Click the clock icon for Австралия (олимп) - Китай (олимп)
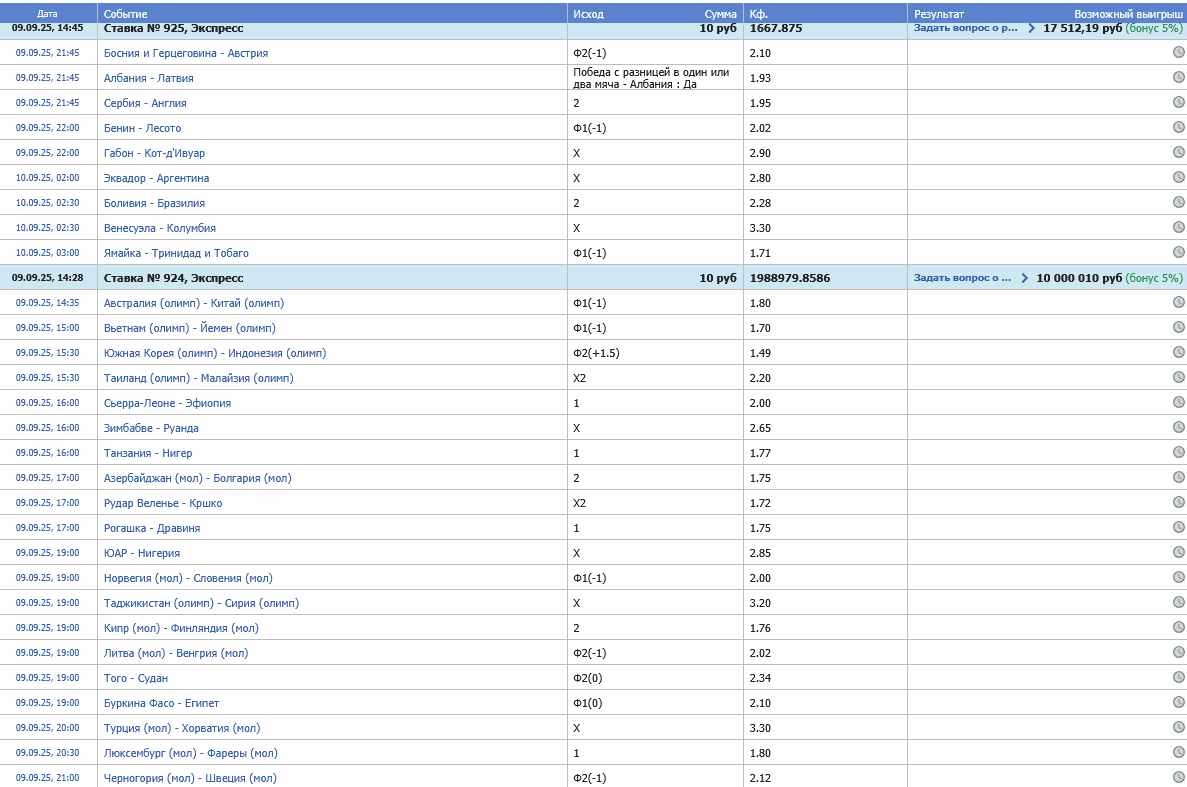Viewport: 1187px width, 787px height. tap(1178, 302)
